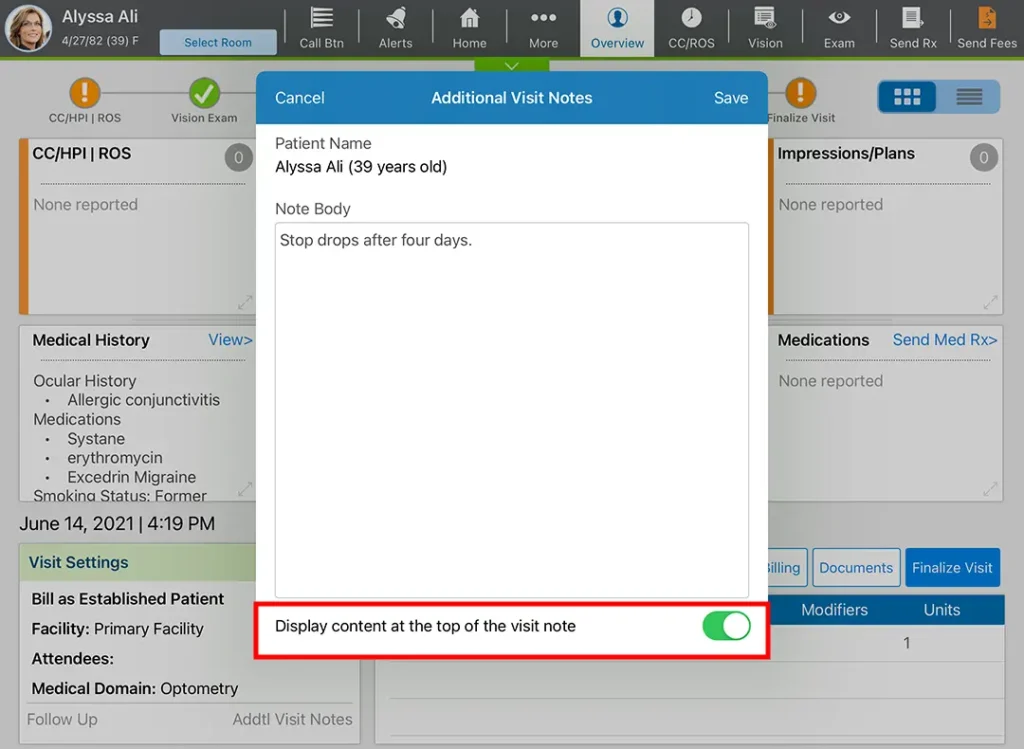1024x749 pixels.
Task: Open the Billing tab button
Action: pos(786,567)
